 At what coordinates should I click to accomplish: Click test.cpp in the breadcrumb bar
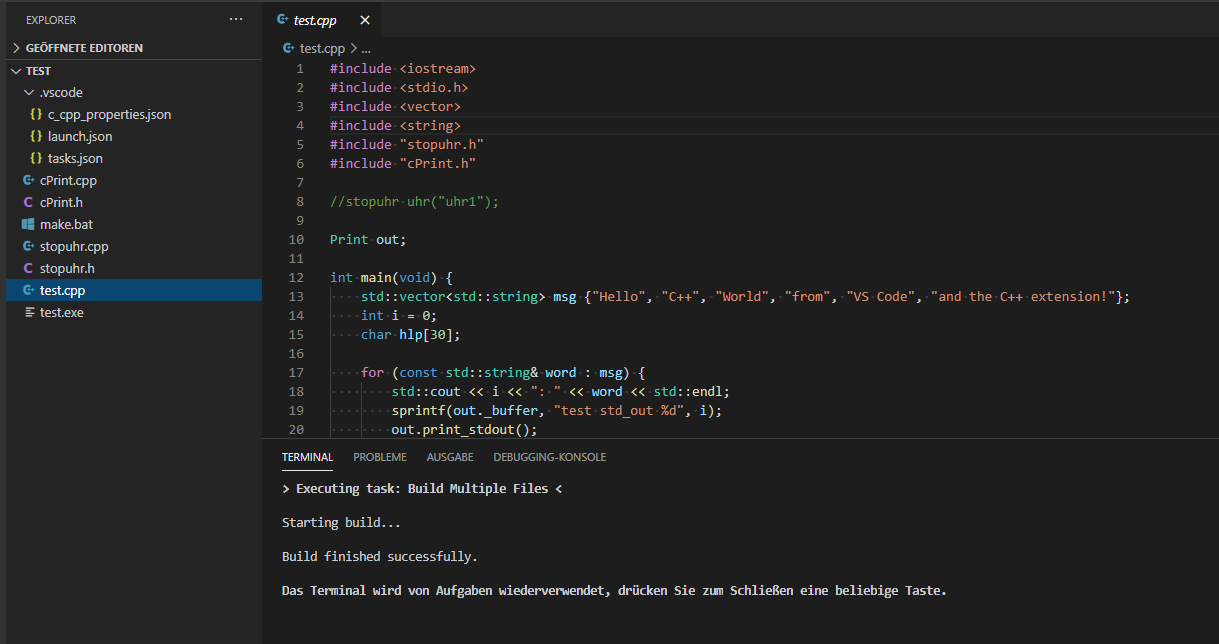pyautogui.click(x=322, y=48)
